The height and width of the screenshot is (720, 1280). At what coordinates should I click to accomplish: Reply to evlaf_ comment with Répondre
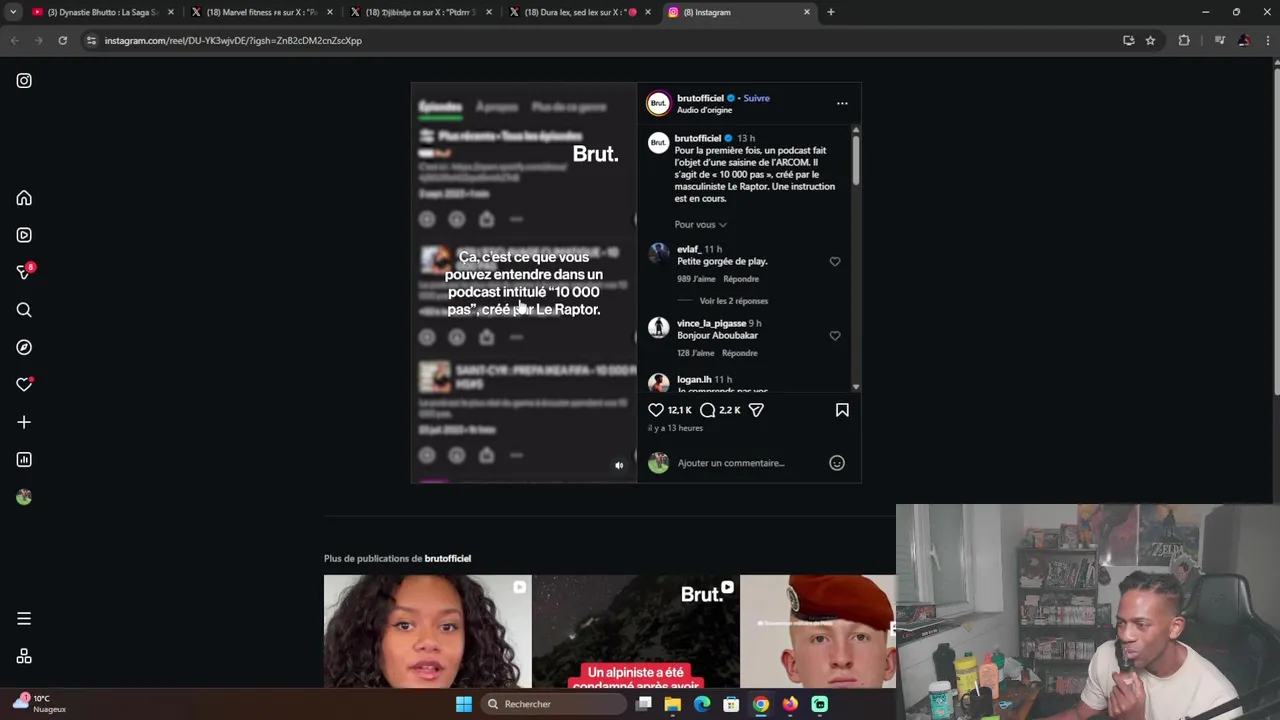click(x=741, y=279)
